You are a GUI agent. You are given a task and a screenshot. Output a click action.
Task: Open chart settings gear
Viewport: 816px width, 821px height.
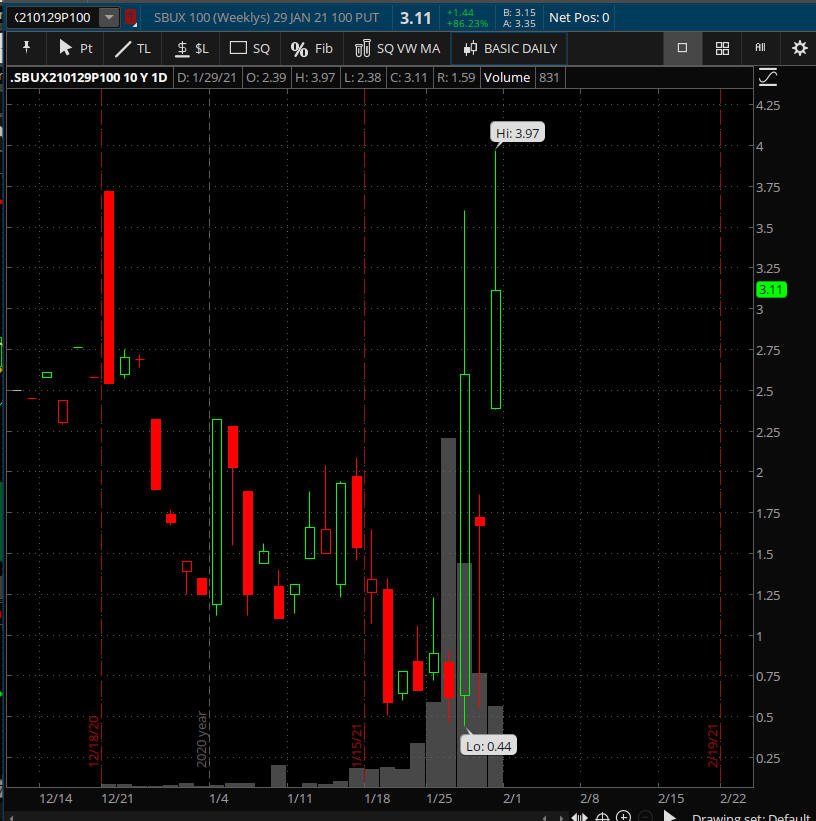point(799,48)
